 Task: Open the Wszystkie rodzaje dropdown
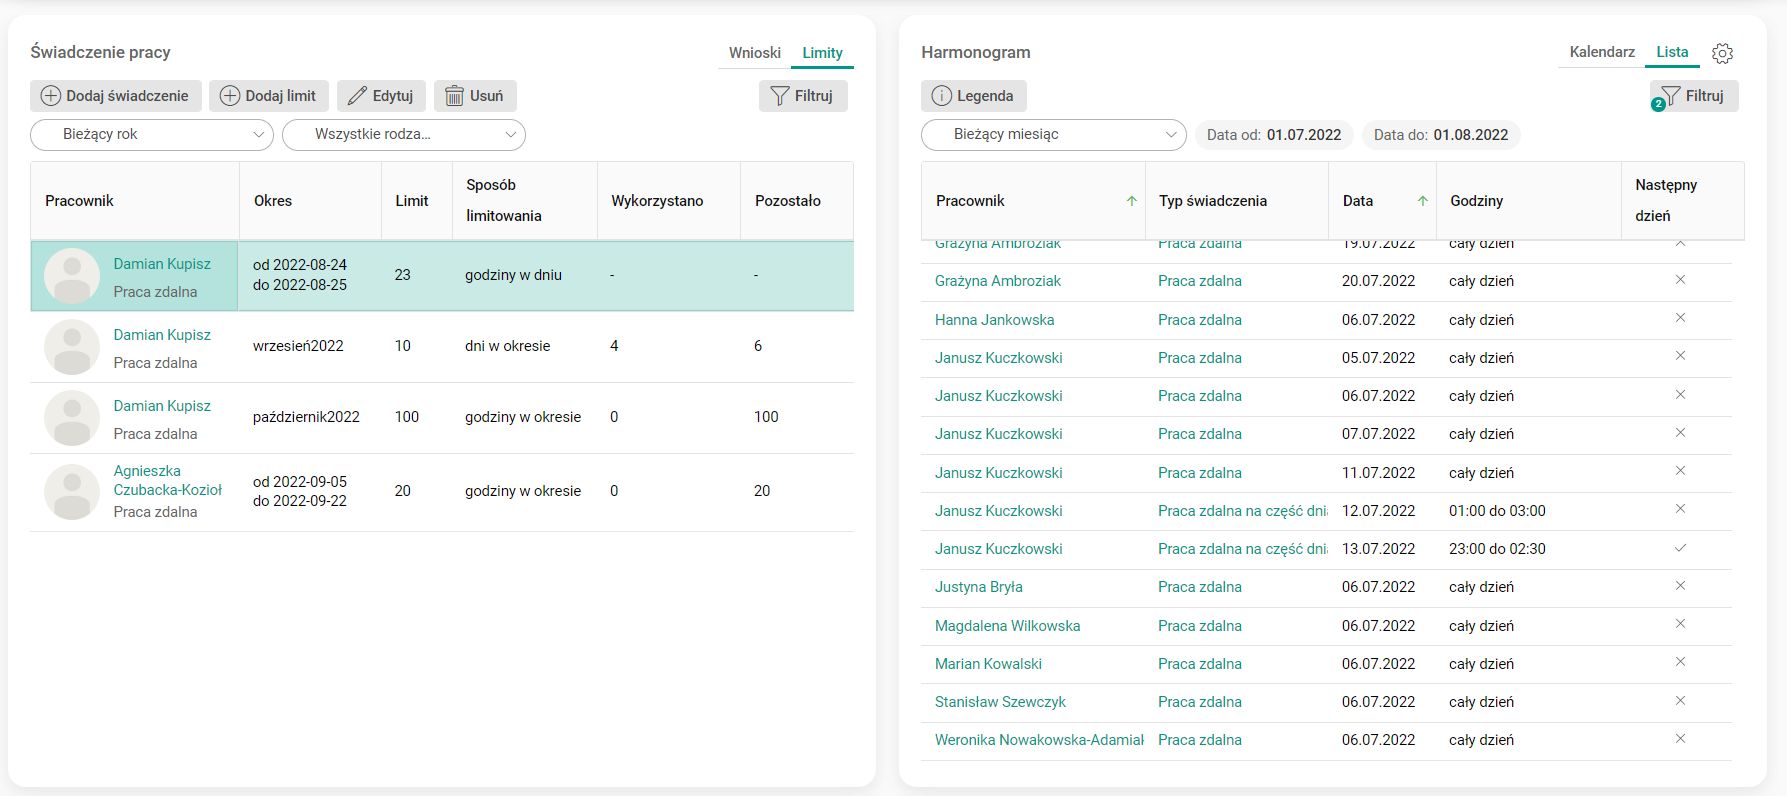click(x=404, y=135)
